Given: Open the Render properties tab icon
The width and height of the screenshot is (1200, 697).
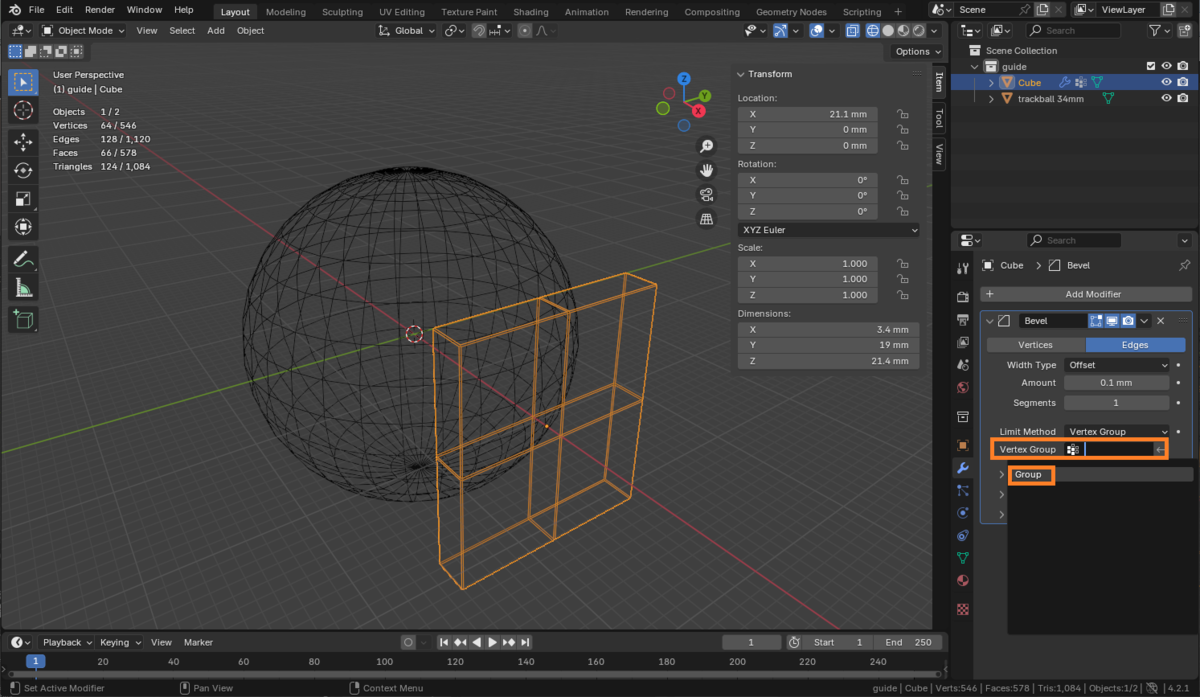Looking at the screenshot, I should click(963, 297).
